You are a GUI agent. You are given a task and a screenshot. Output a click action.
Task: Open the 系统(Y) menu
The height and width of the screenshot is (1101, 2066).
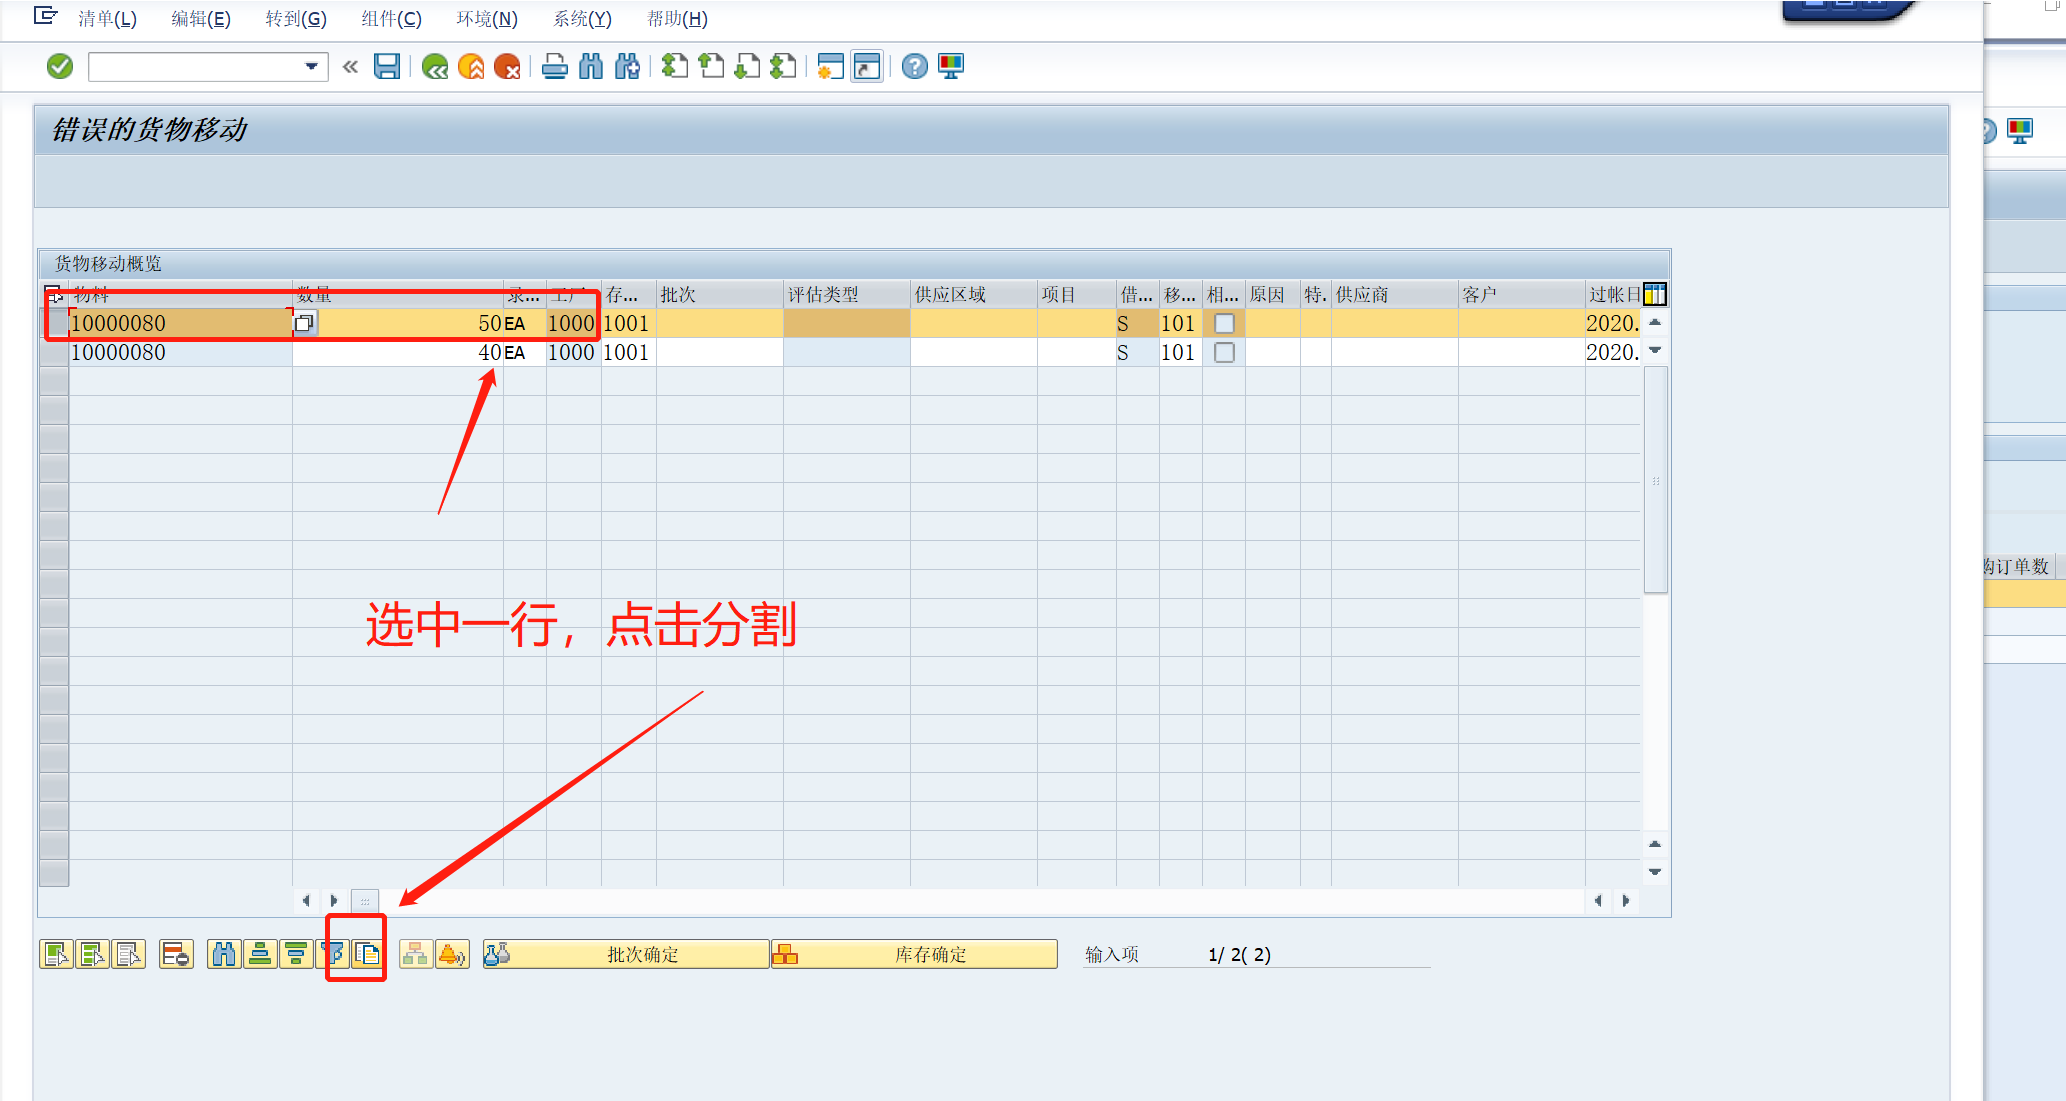point(581,19)
